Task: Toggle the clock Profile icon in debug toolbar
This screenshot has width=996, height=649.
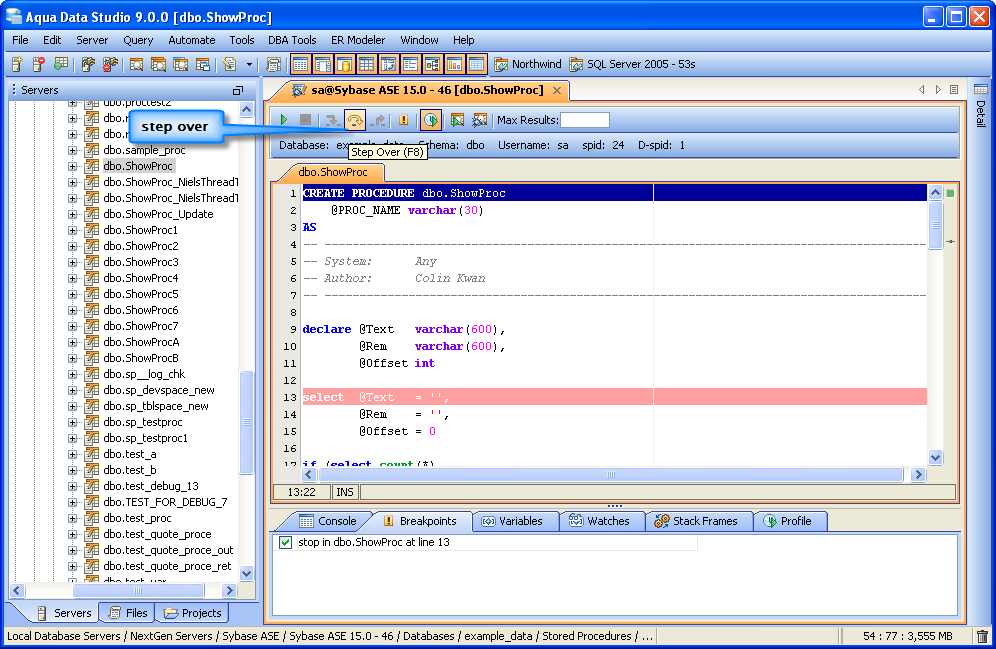Action: pos(431,119)
